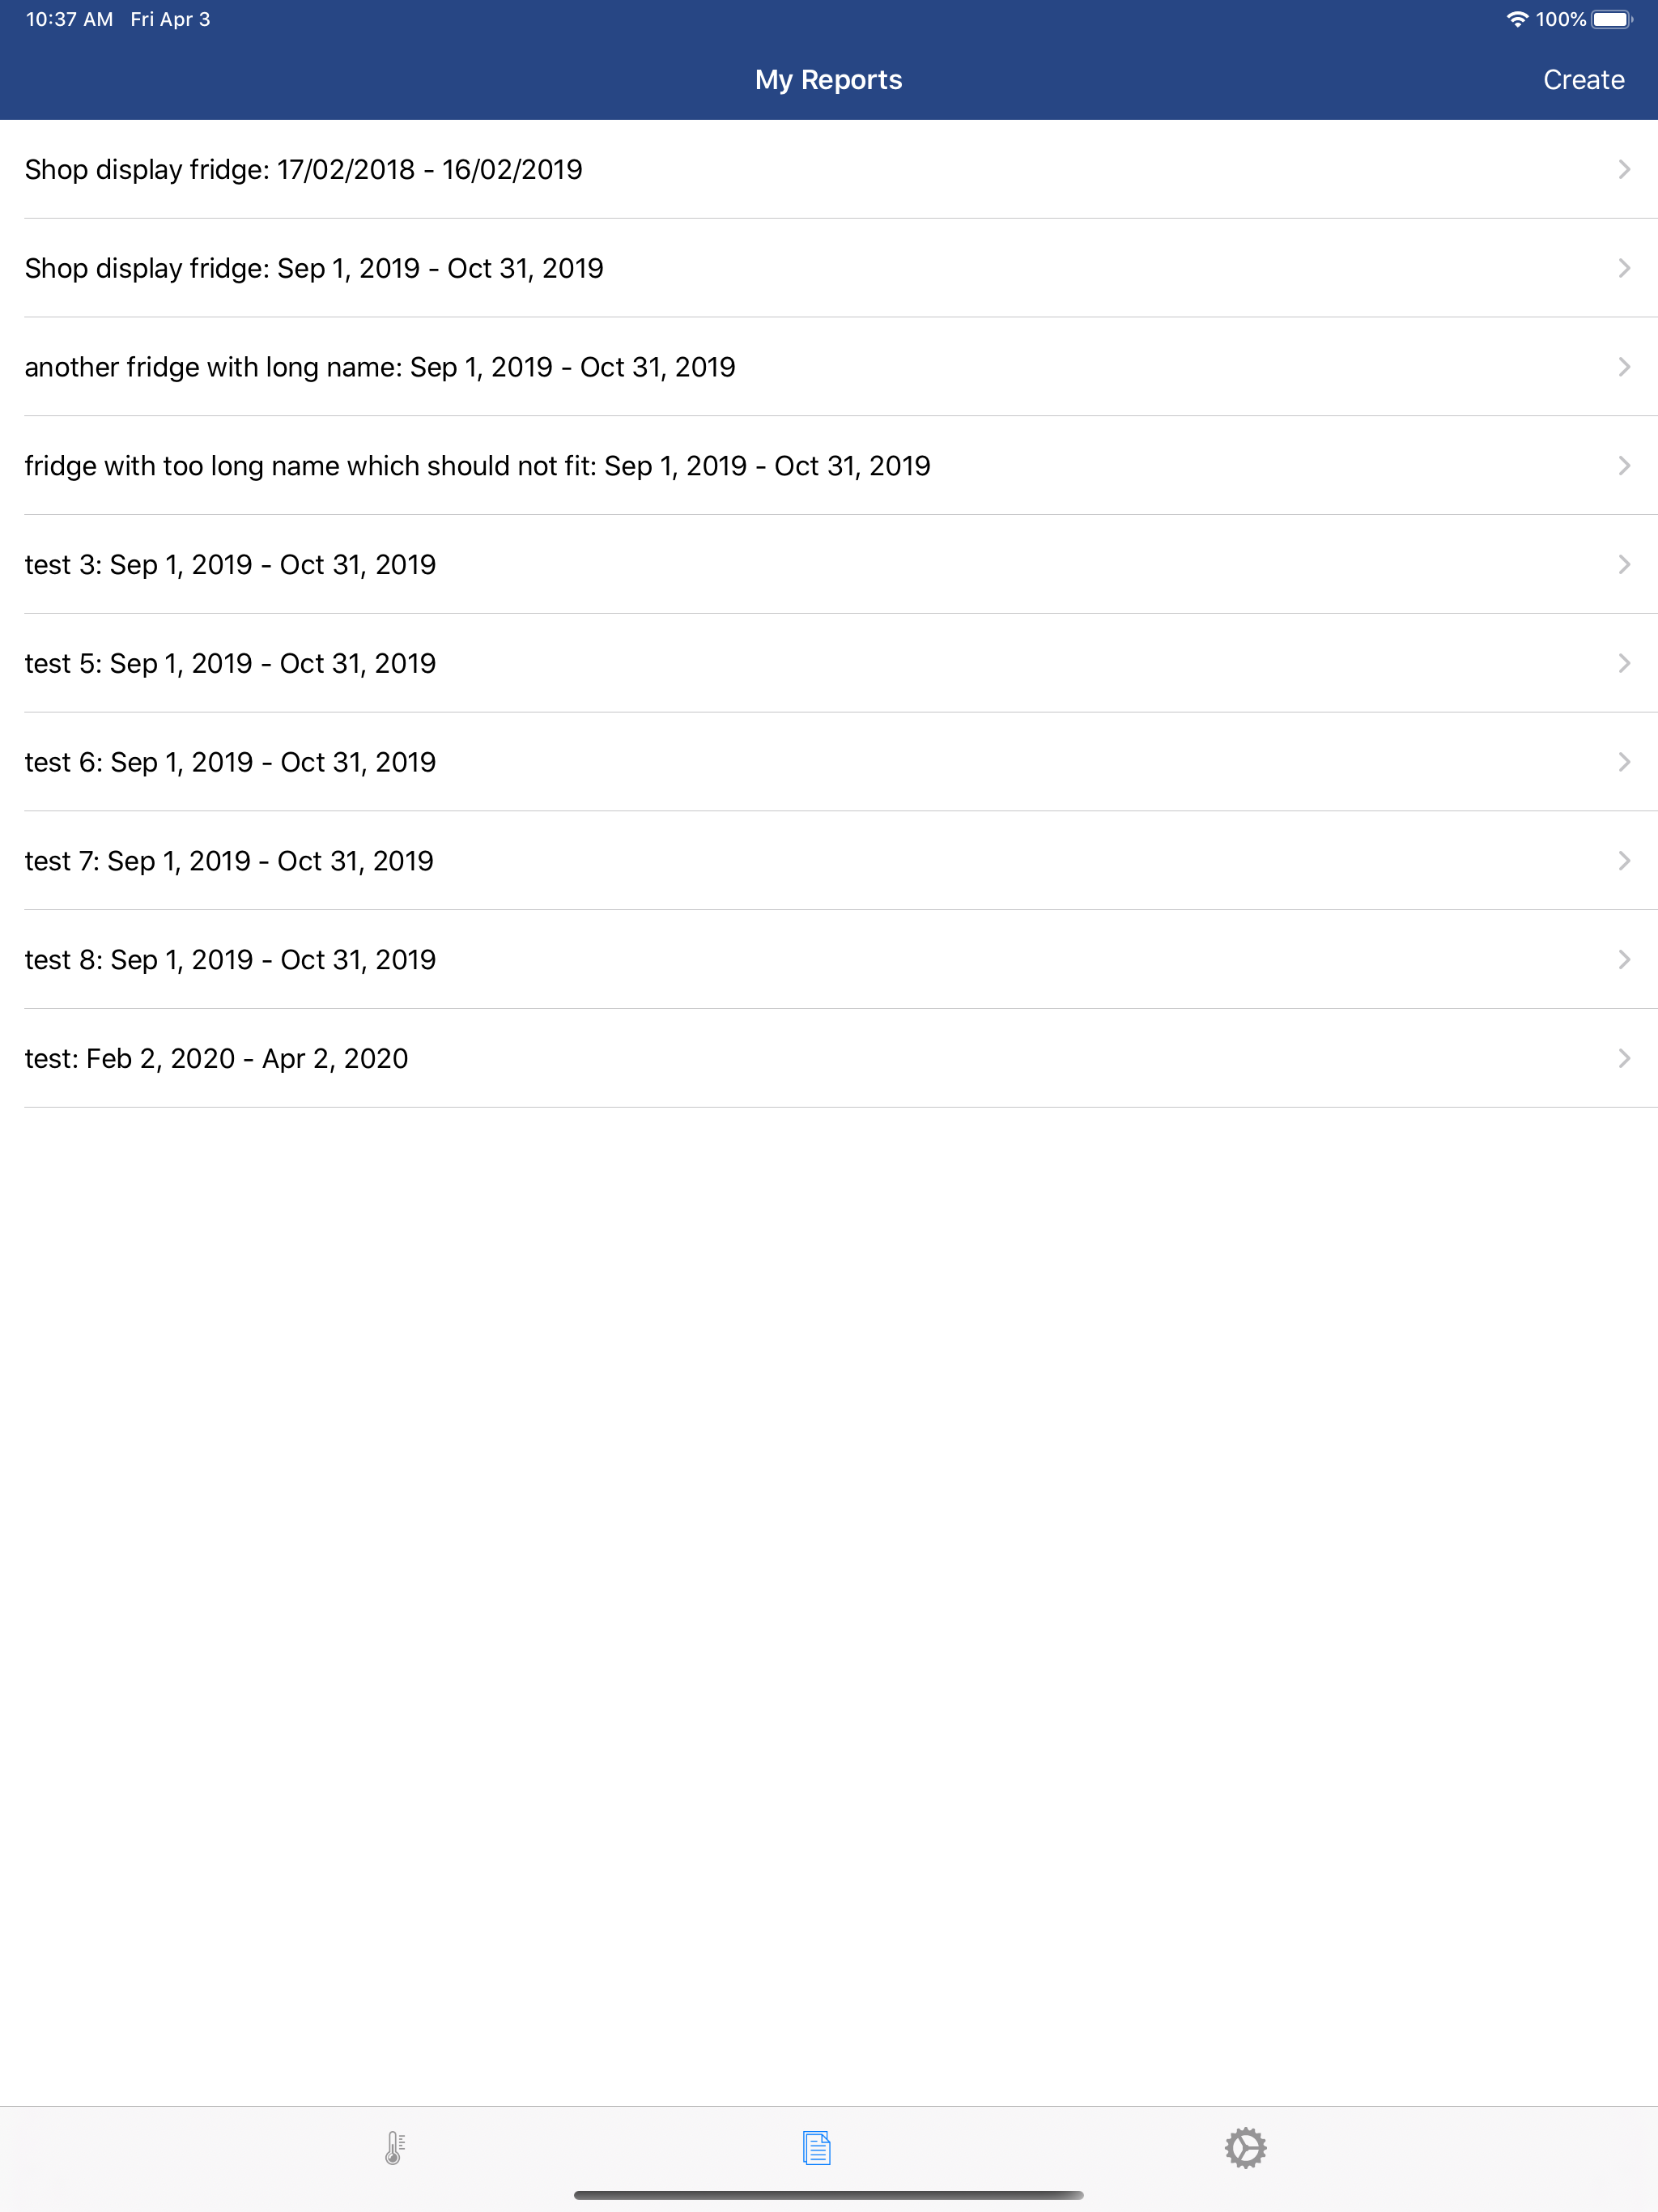
Task: Open test 8: Sep 1, 2019 report
Action: (829, 960)
